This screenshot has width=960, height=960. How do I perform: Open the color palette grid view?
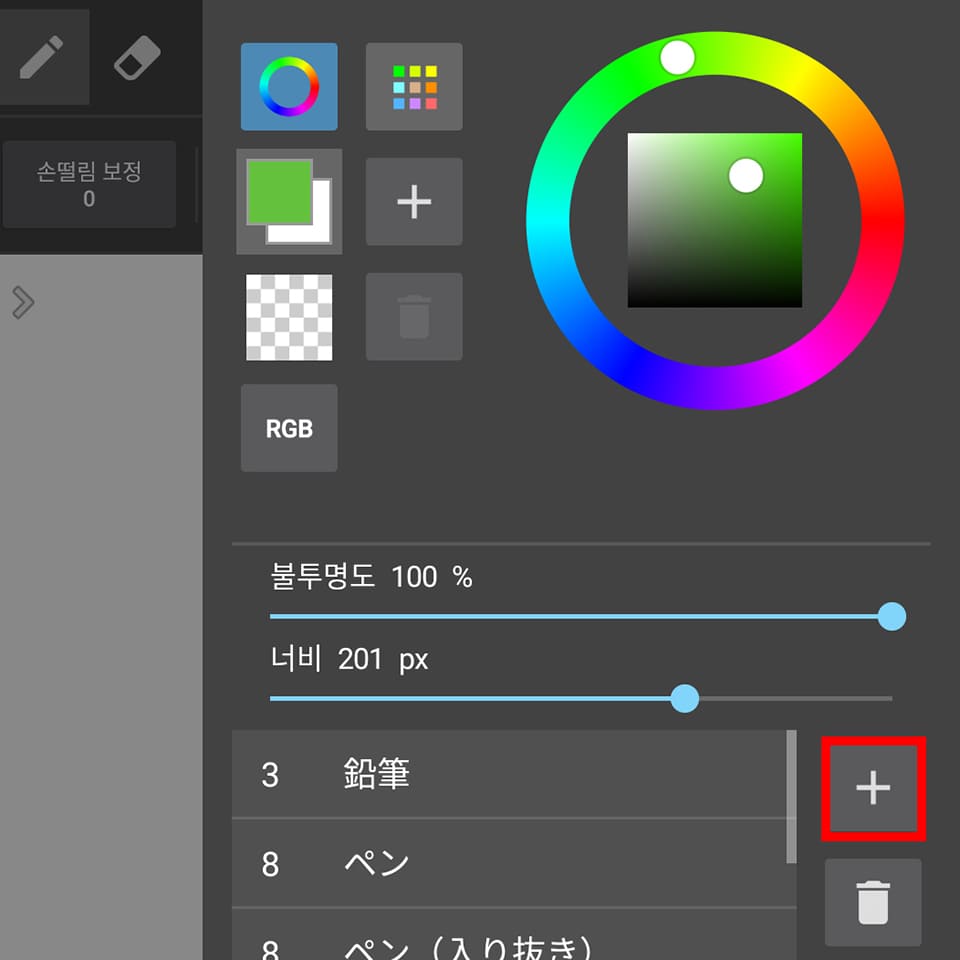(x=414, y=86)
